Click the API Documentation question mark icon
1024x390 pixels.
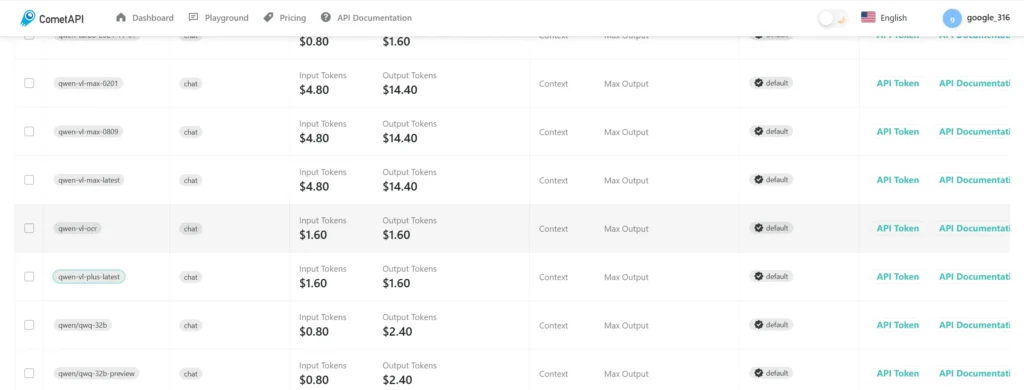point(326,18)
